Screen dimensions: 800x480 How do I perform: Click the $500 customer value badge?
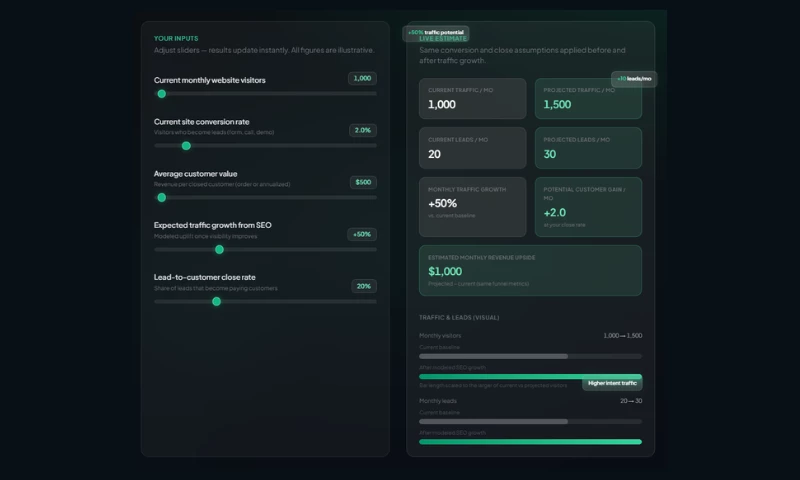[362, 182]
